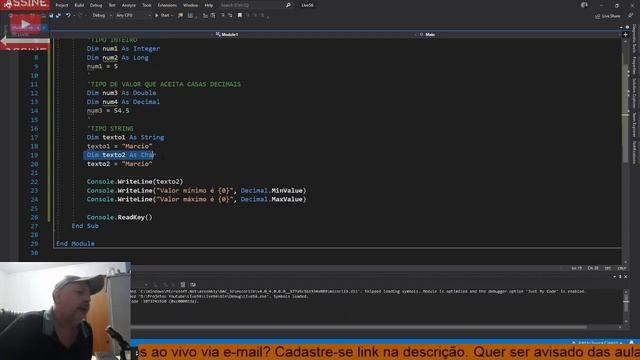
Task: Click the line 'Dim num1 As Integer'
Action: [x=123, y=49]
